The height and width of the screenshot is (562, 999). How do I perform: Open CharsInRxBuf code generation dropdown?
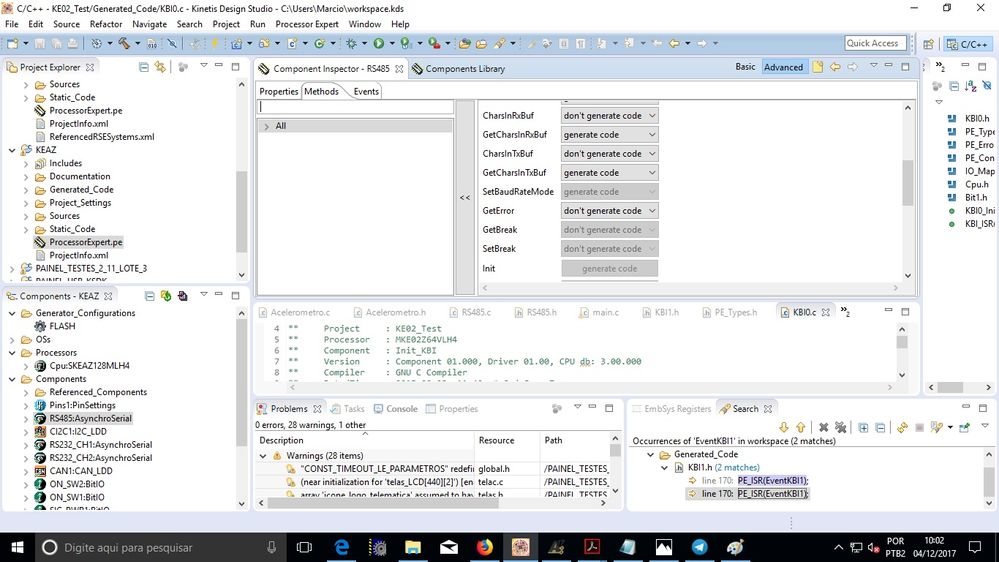point(609,116)
